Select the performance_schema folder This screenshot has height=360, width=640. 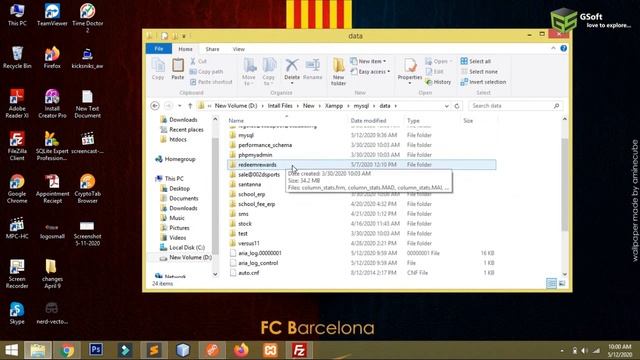[x=265, y=145]
